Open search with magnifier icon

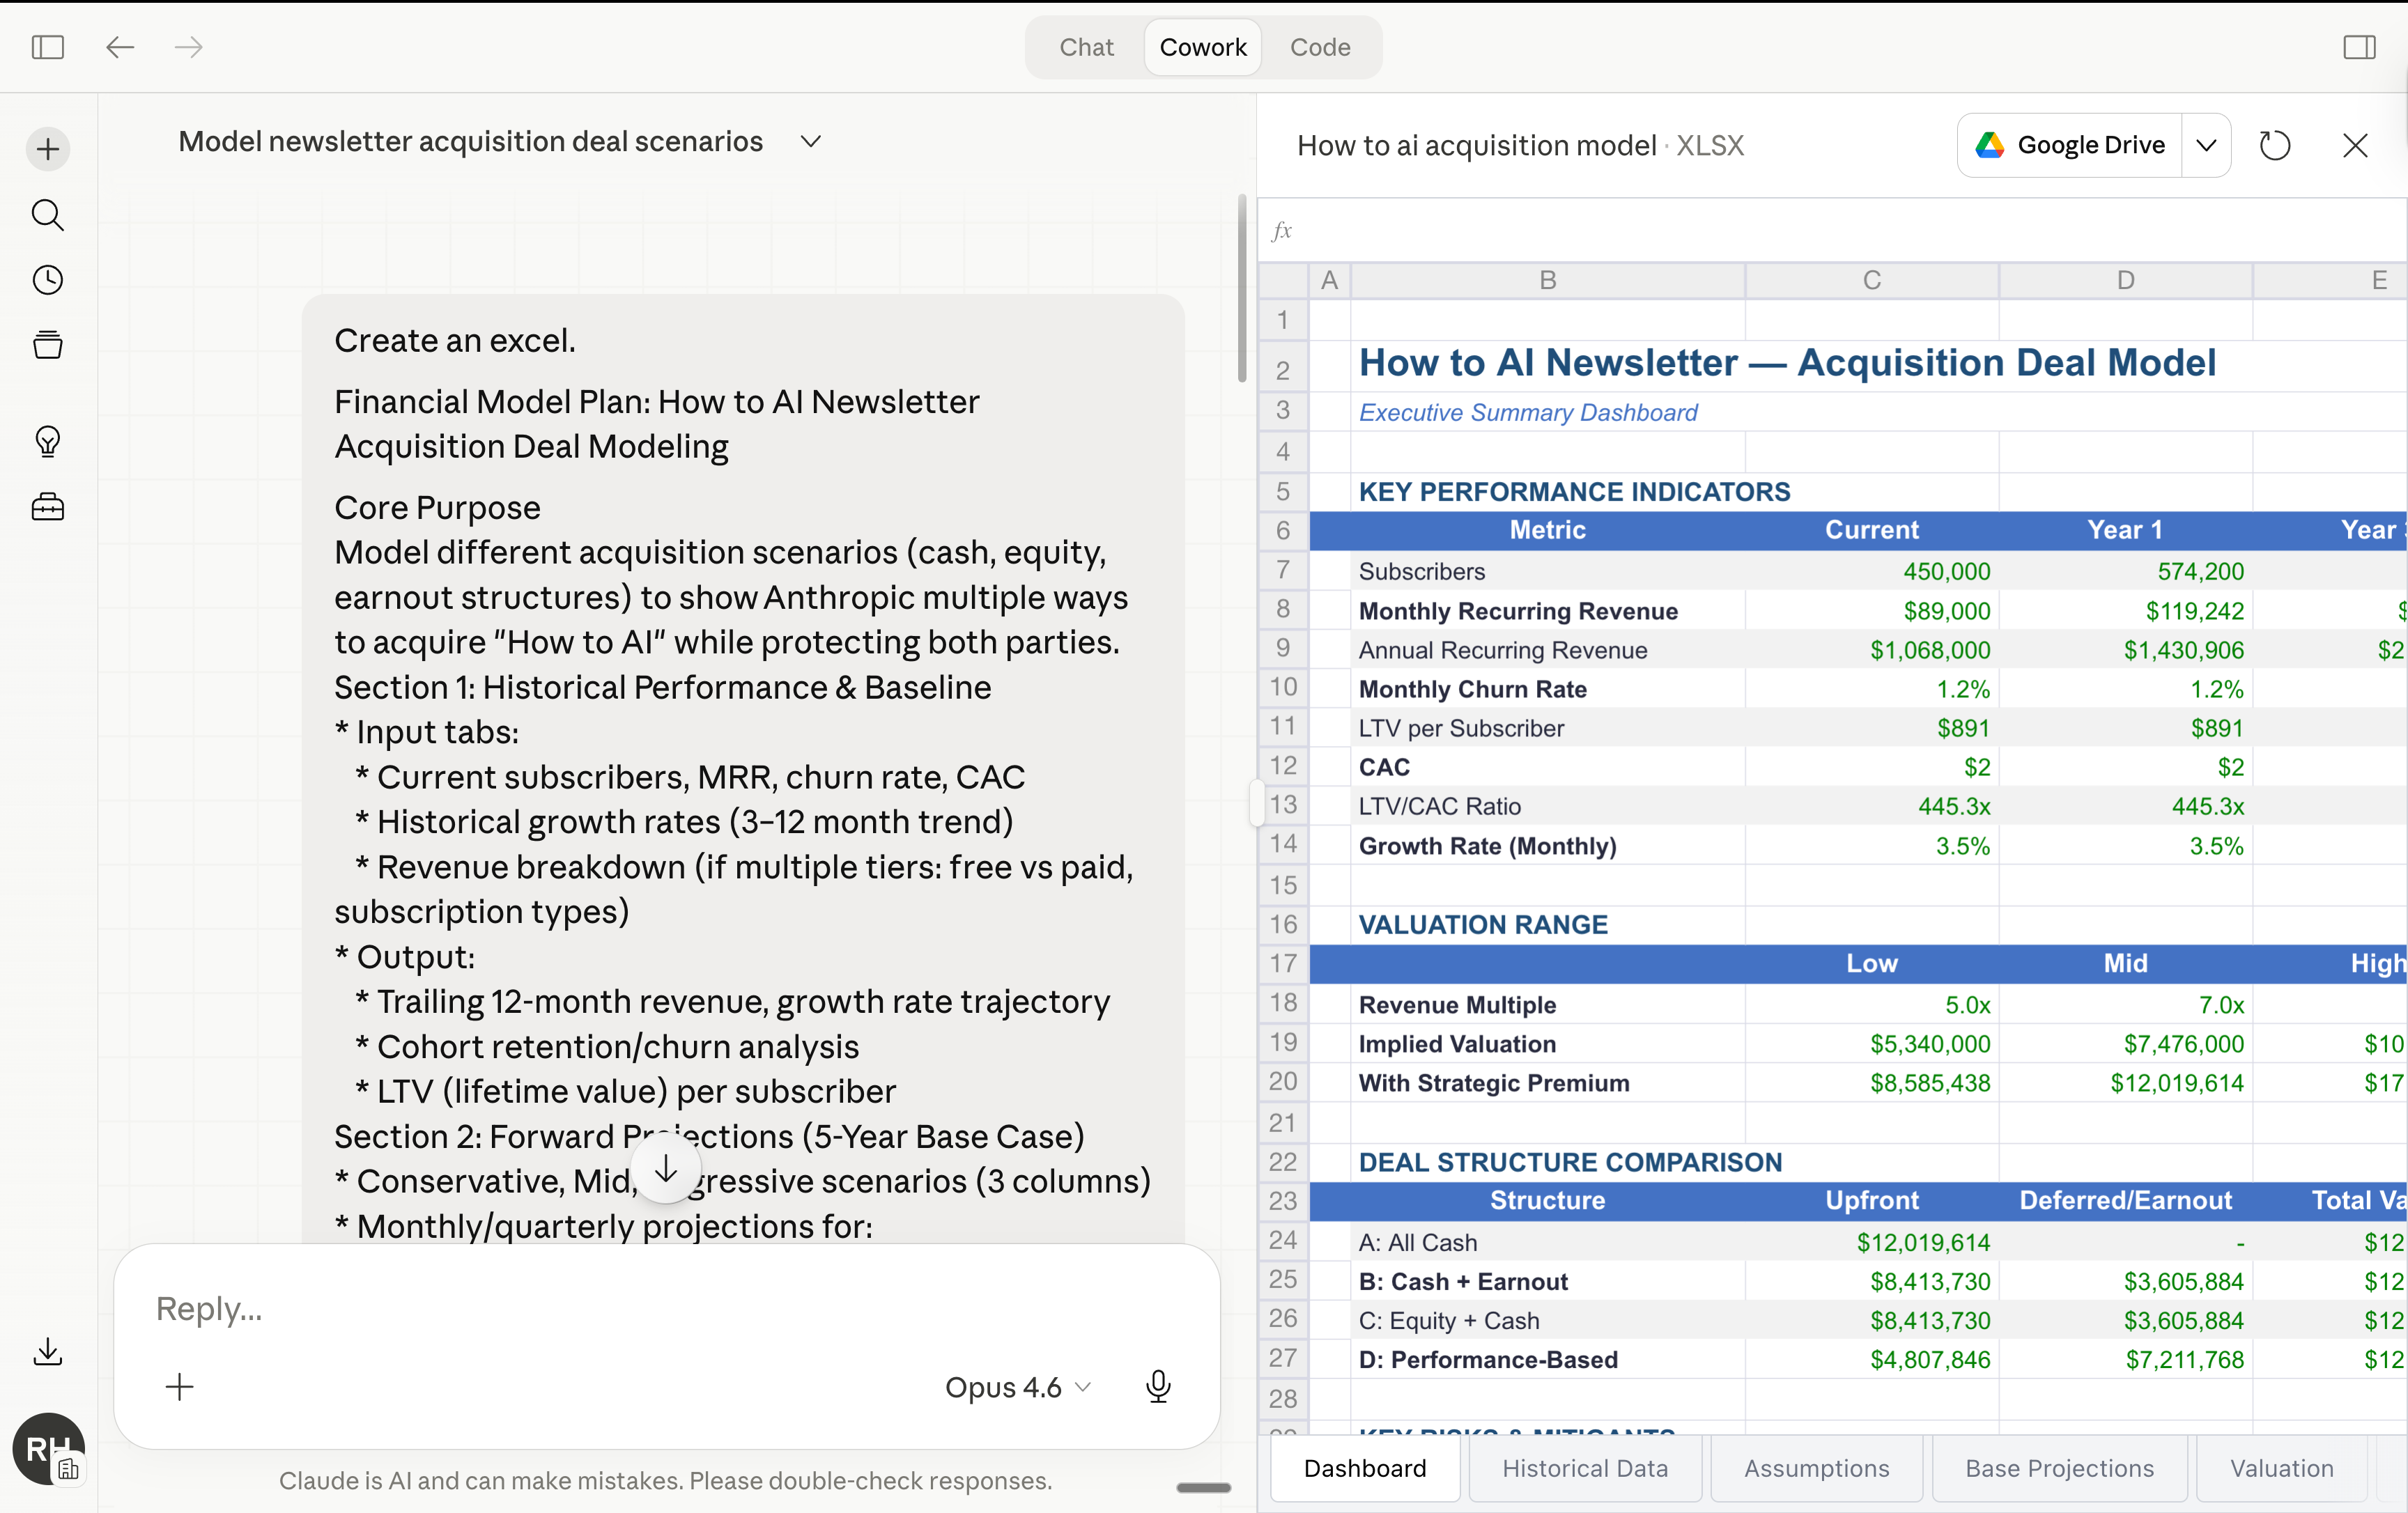(48, 215)
